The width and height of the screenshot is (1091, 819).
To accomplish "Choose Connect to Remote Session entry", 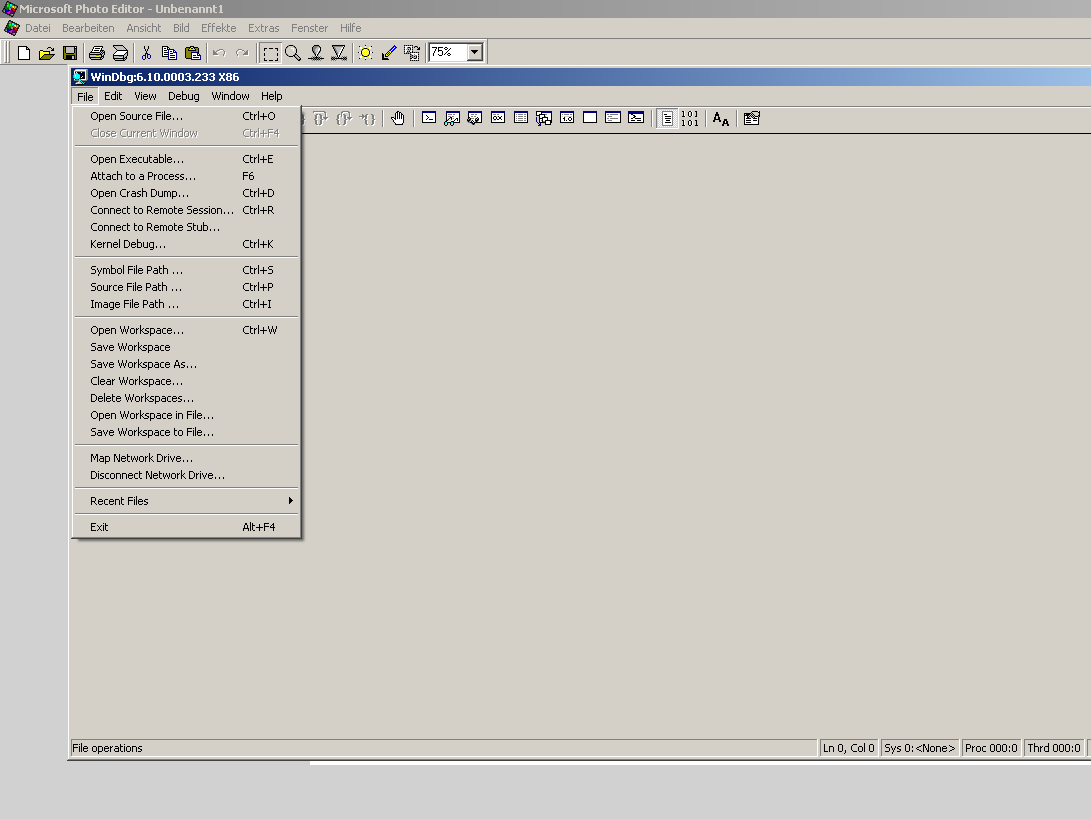I will [x=186, y=210].
